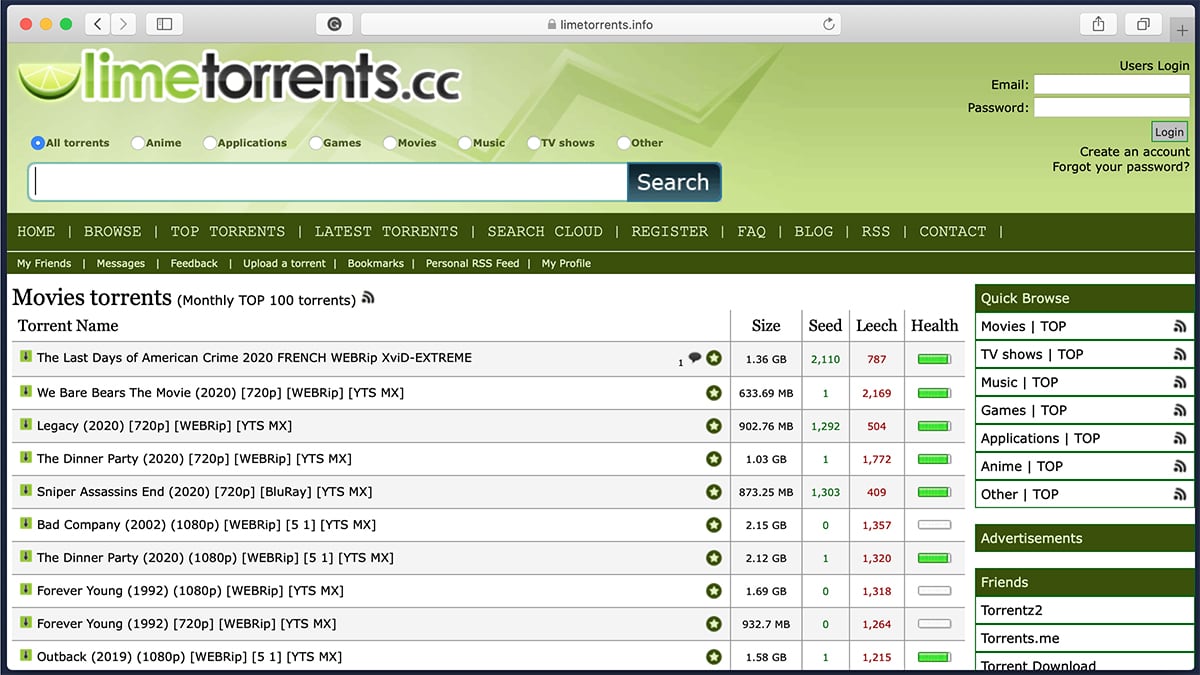The image size is (1200, 675).
Task: Open the Torrents.me link under Friends
Action: (1020, 638)
